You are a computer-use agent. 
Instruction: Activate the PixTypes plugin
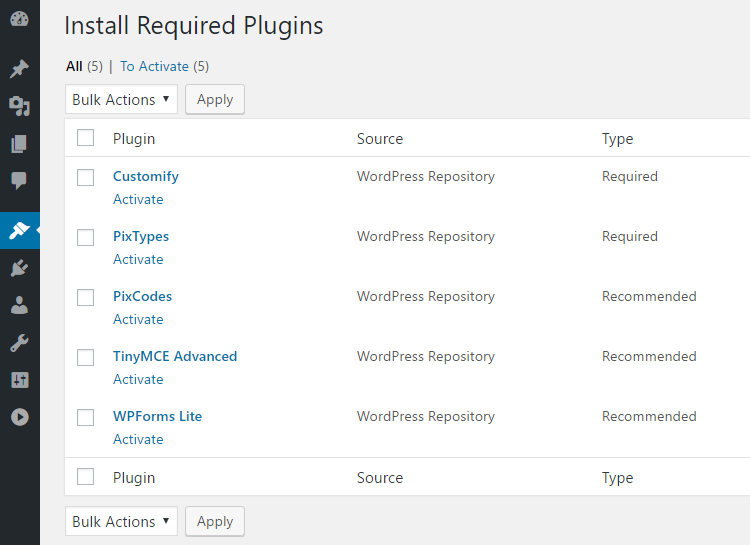pyautogui.click(x=138, y=259)
